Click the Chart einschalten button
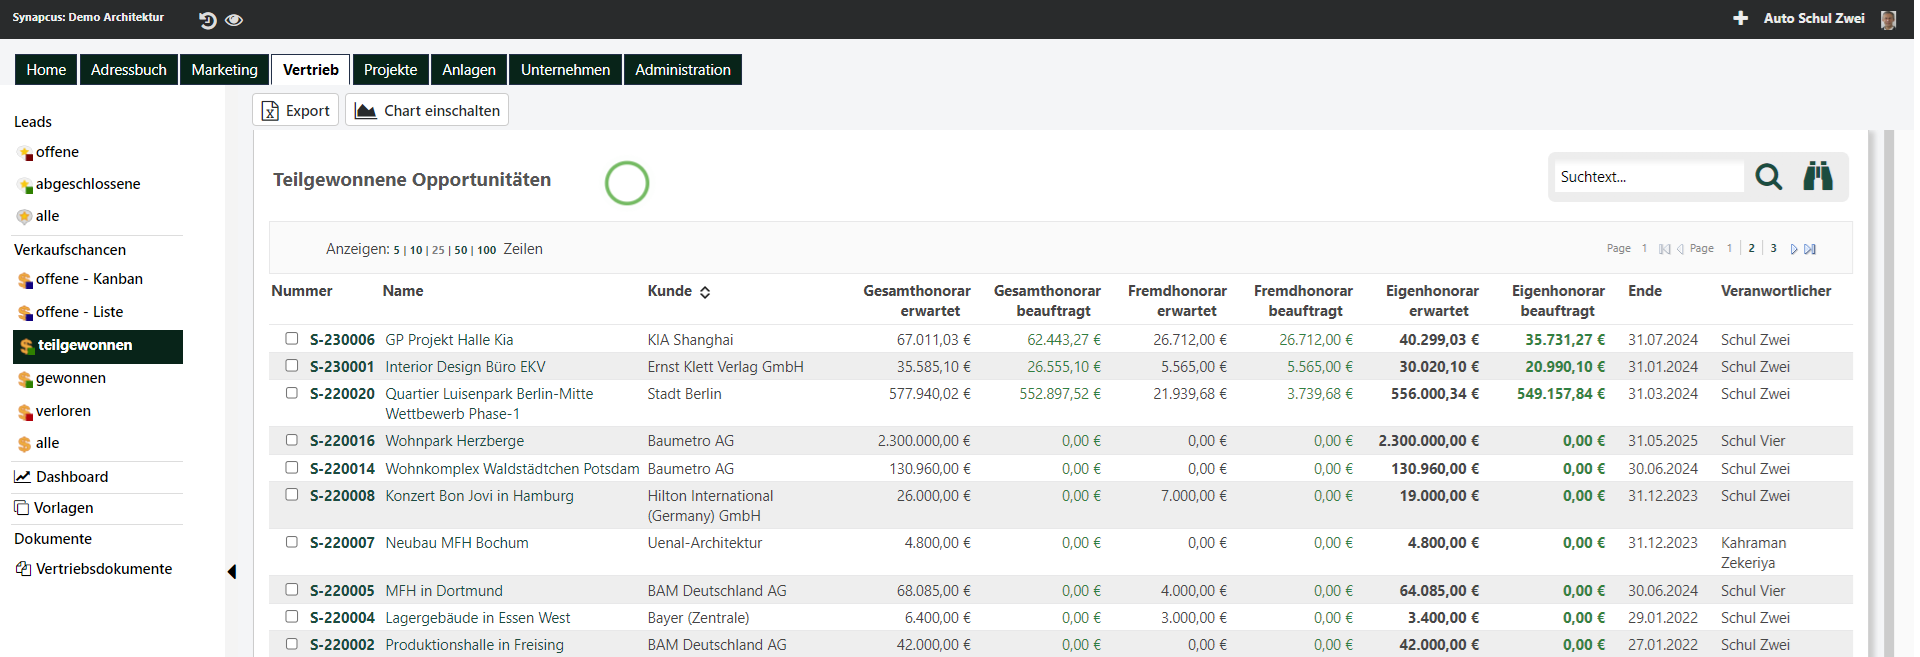This screenshot has width=1920, height=657. point(427,111)
